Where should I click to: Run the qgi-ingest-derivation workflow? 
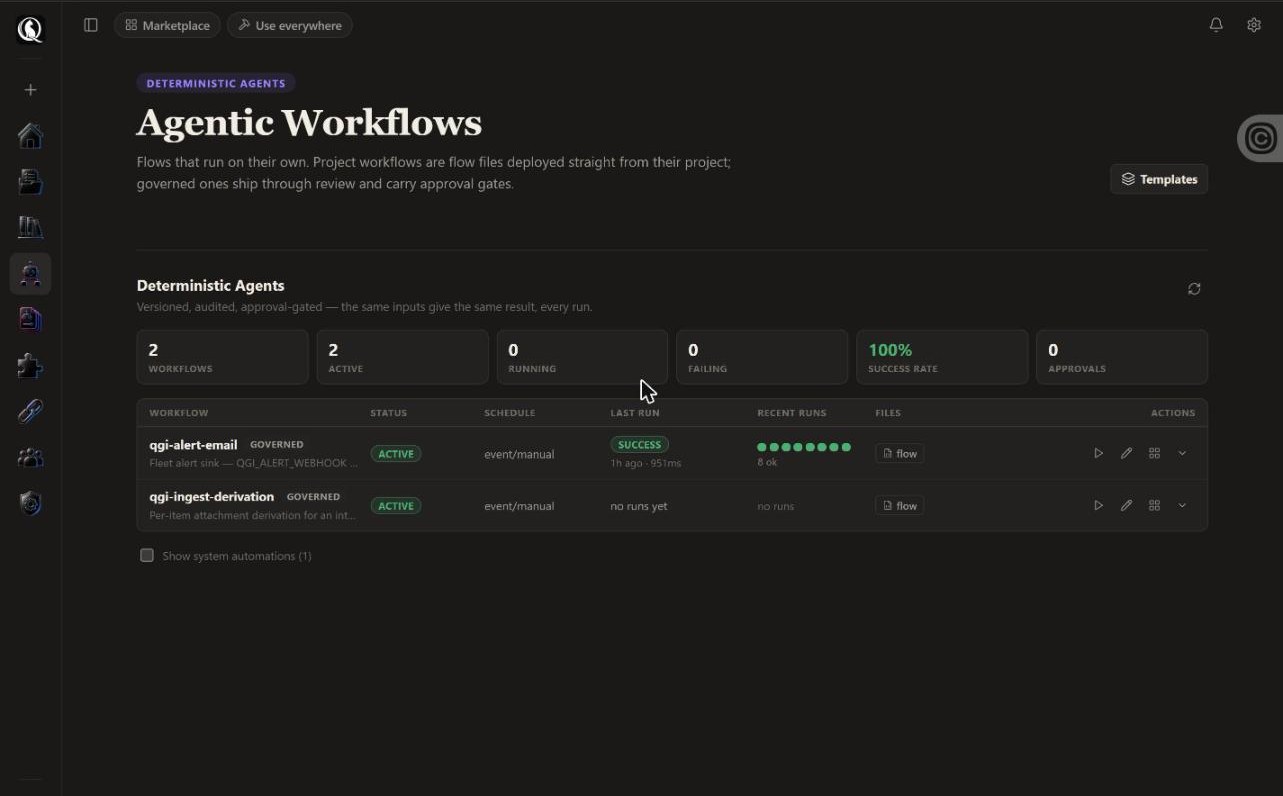click(1098, 505)
